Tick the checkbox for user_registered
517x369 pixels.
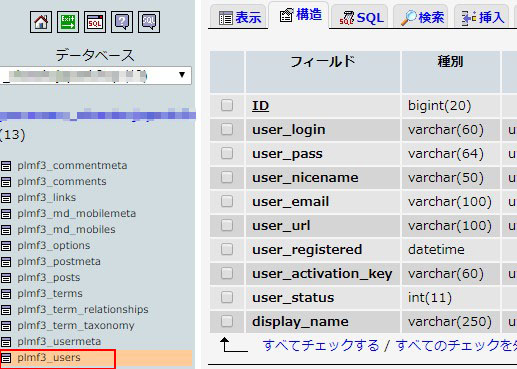pyautogui.click(x=227, y=249)
